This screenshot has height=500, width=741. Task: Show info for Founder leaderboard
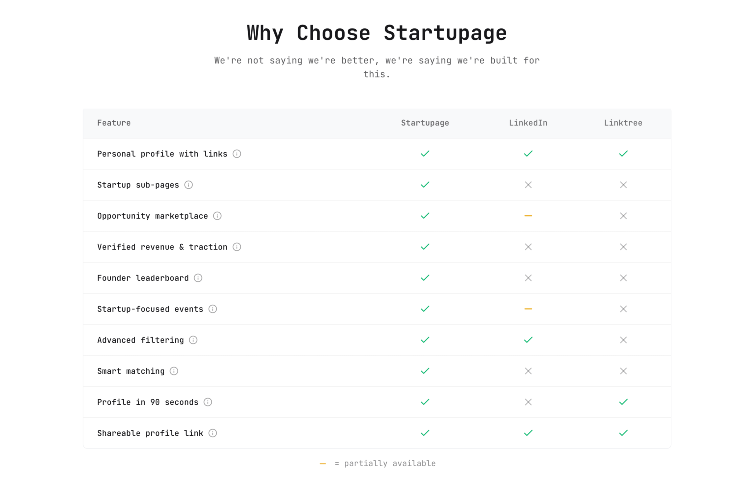[198, 278]
